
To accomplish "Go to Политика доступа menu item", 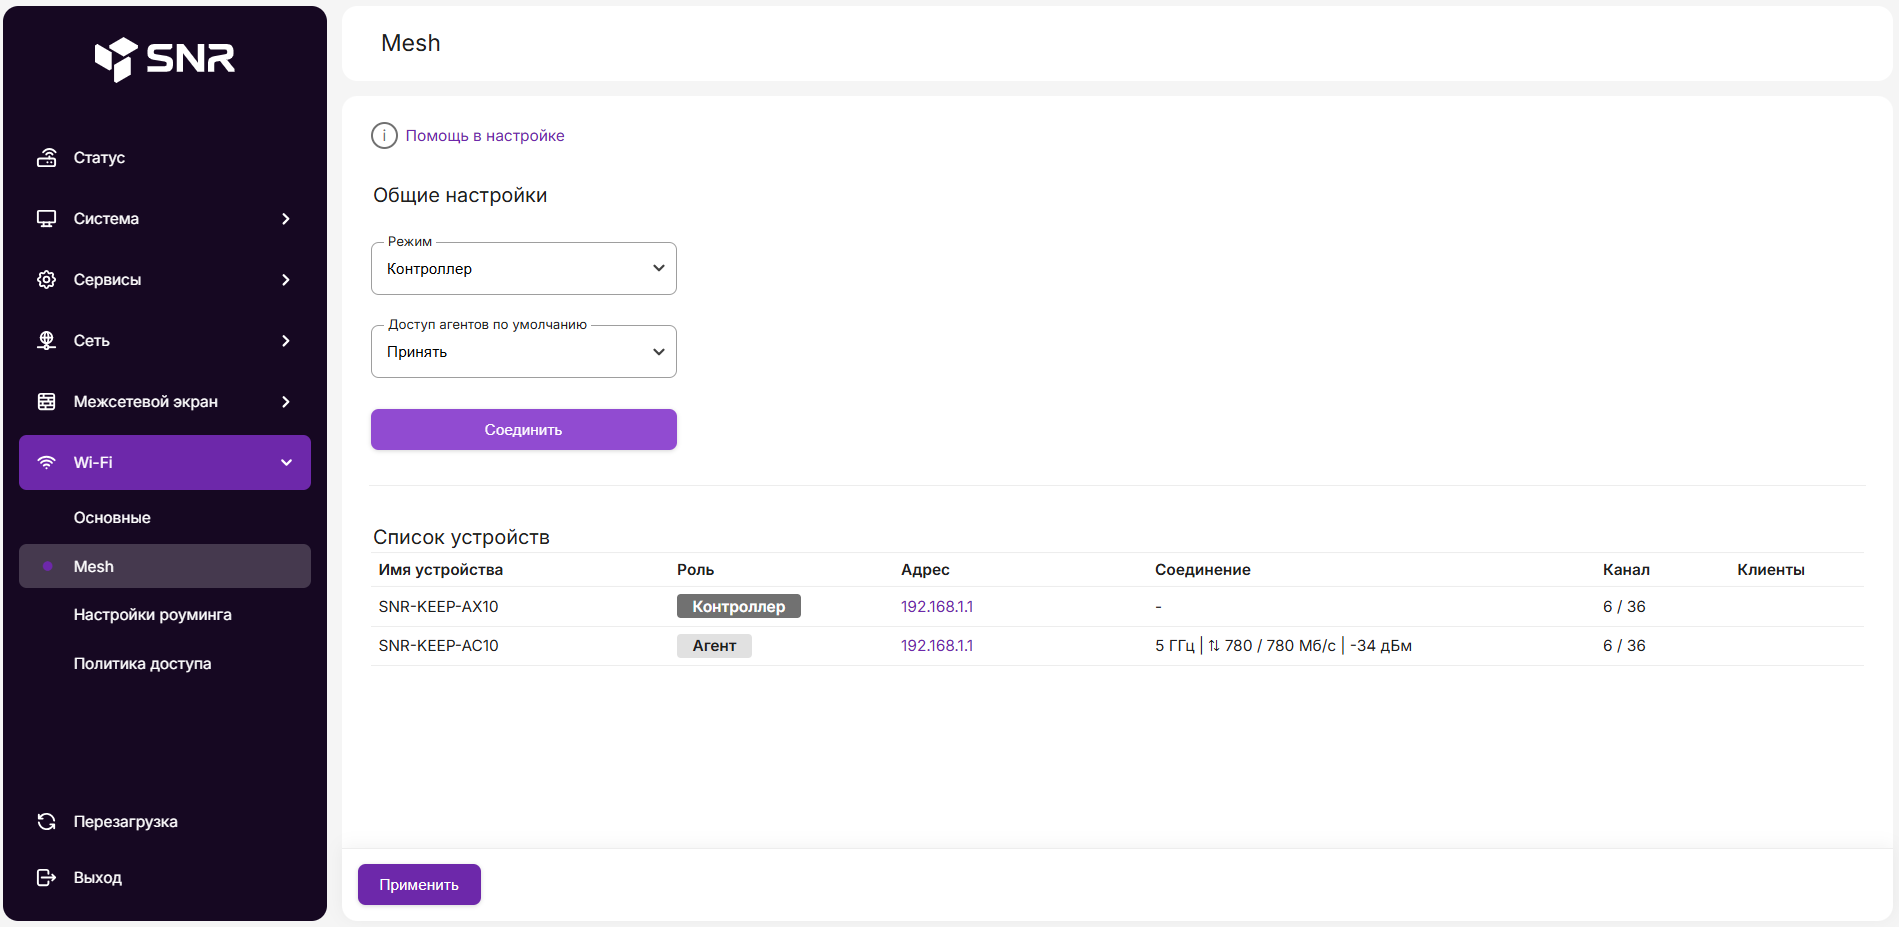I will tap(142, 664).
